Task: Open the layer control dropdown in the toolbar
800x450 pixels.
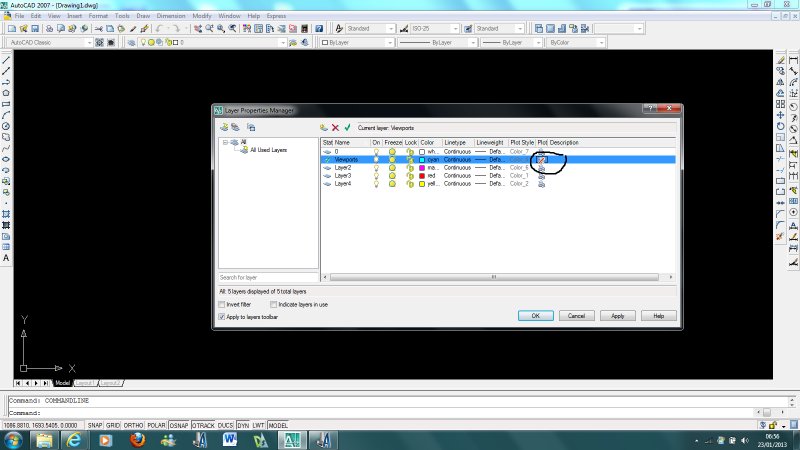Action: click(283, 42)
